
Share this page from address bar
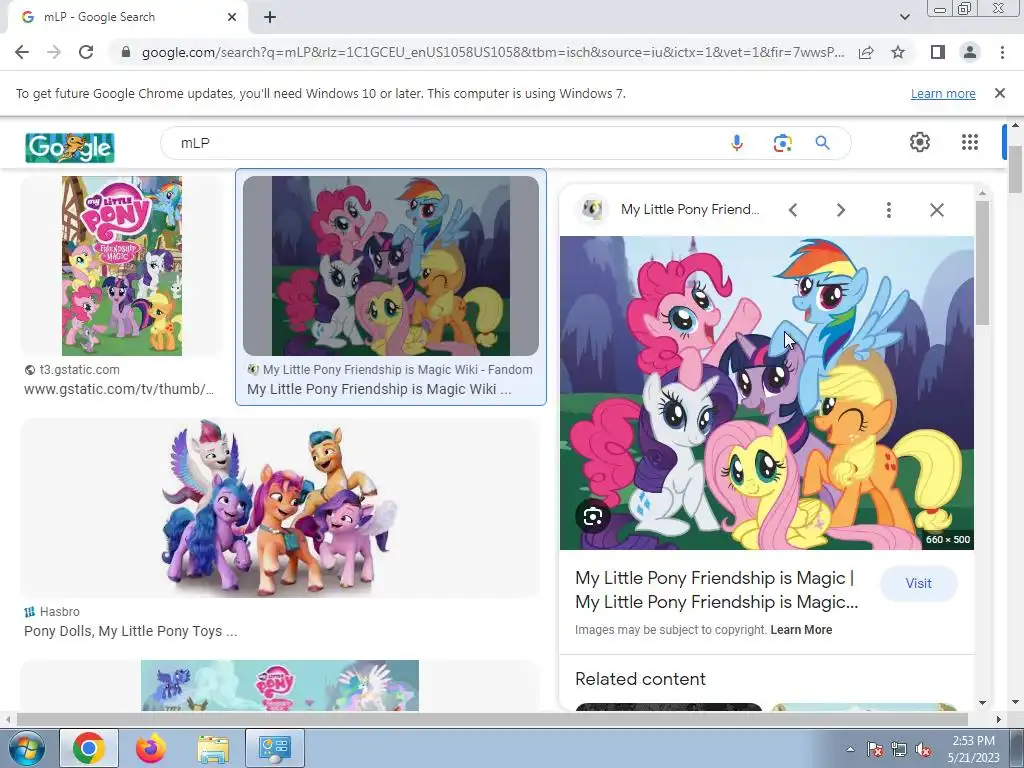coord(866,52)
